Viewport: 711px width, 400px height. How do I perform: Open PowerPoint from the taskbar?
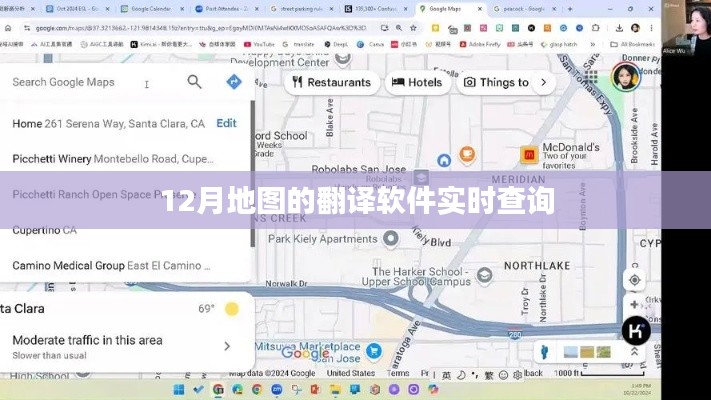(316, 390)
